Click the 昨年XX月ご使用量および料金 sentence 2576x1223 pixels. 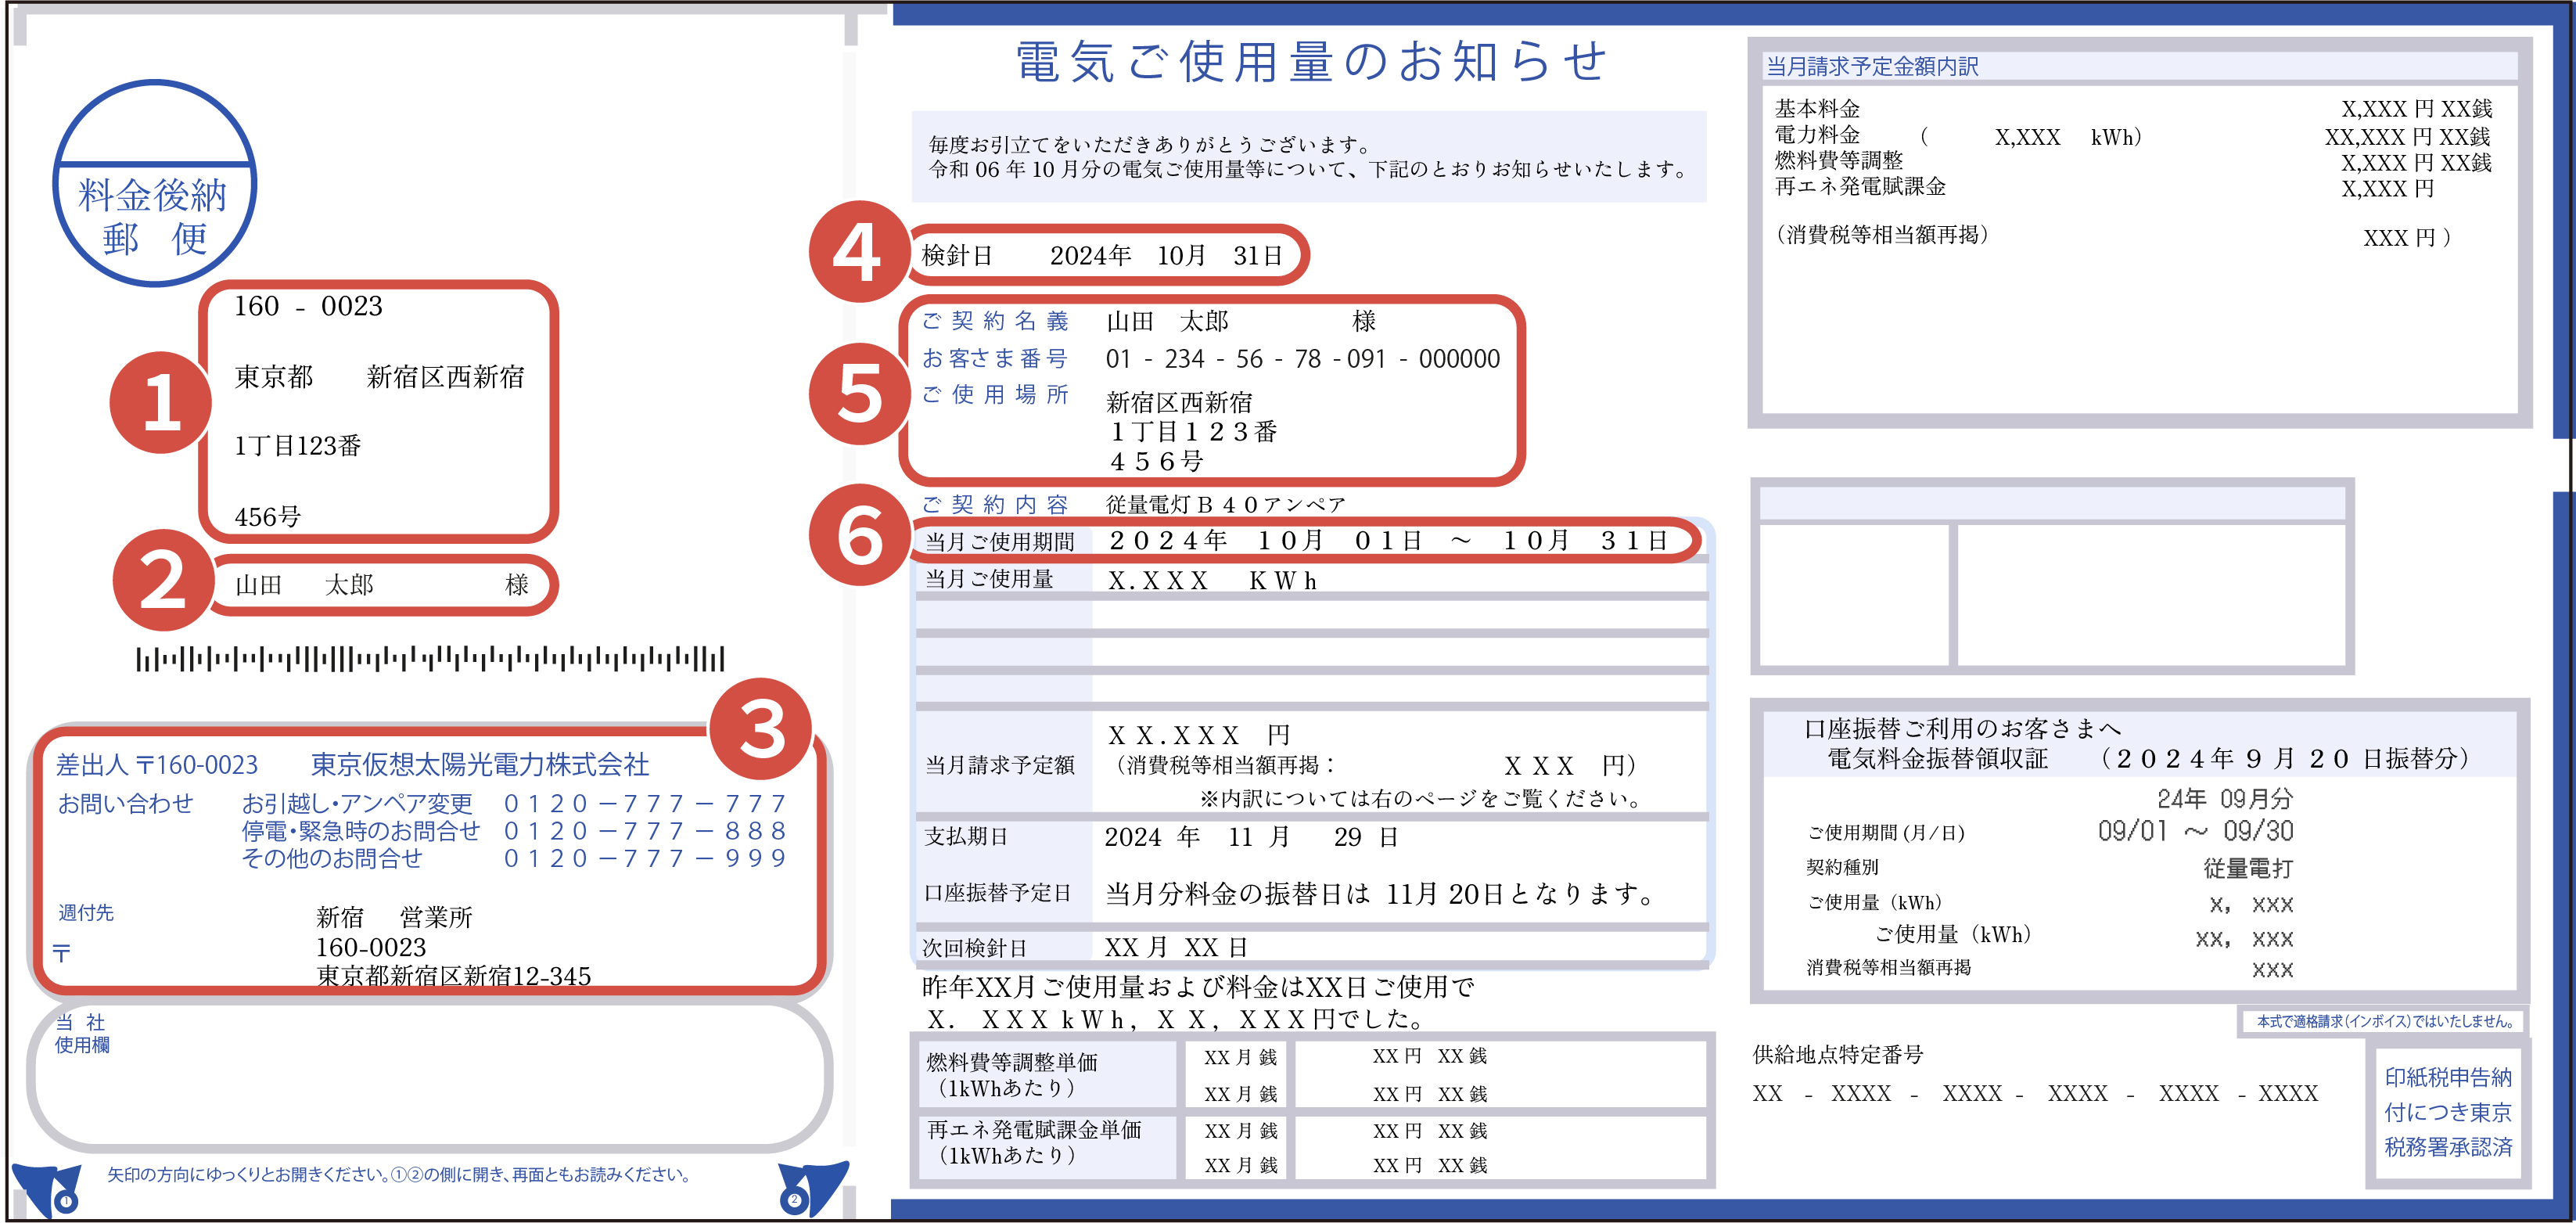point(1198,1003)
